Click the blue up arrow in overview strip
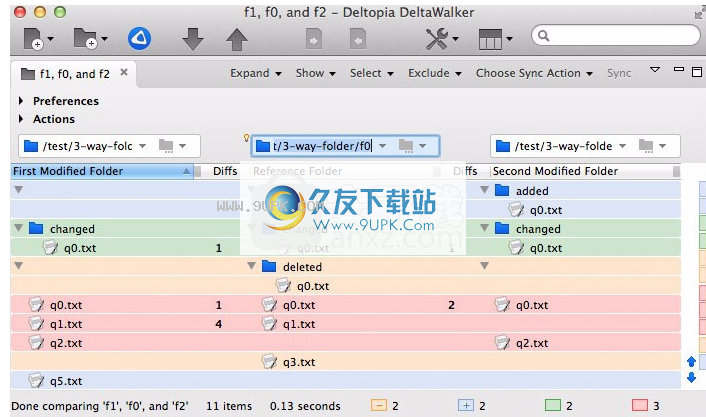The width and height of the screenshot is (706, 417). (692, 361)
